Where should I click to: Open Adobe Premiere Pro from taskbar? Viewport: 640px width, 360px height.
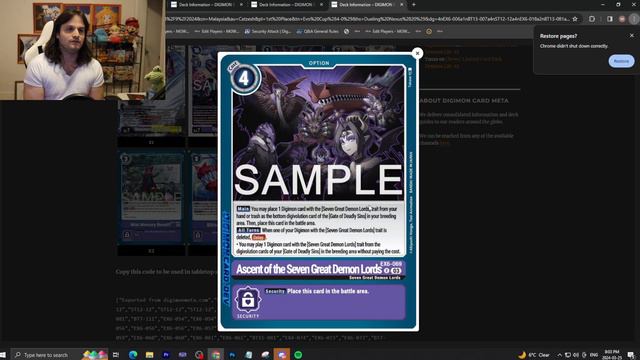pyautogui.click(x=166, y=355)
